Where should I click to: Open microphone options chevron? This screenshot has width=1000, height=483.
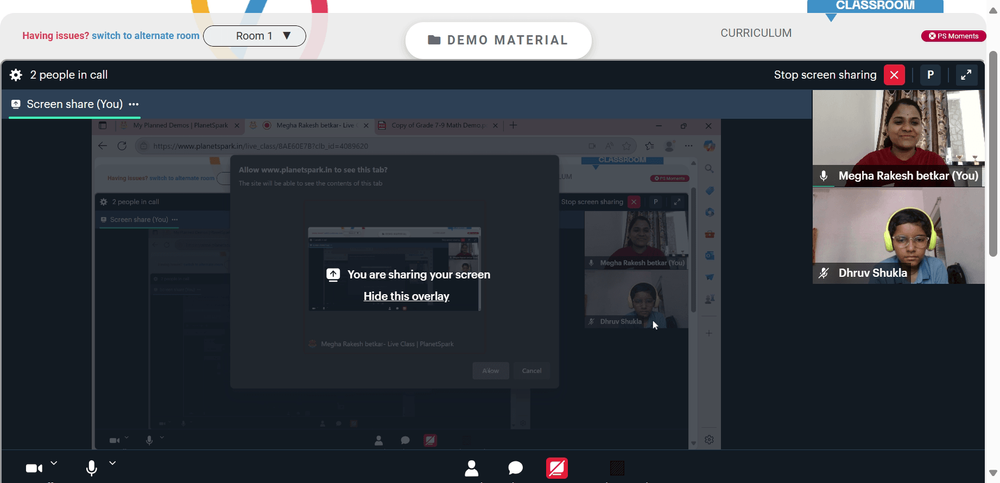[112, 463]
